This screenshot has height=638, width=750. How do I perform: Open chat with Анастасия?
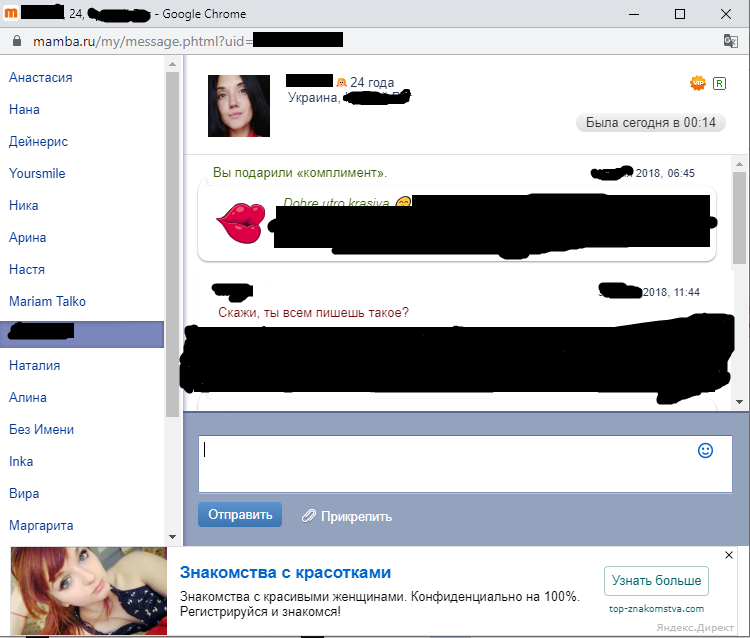point(41,77)
